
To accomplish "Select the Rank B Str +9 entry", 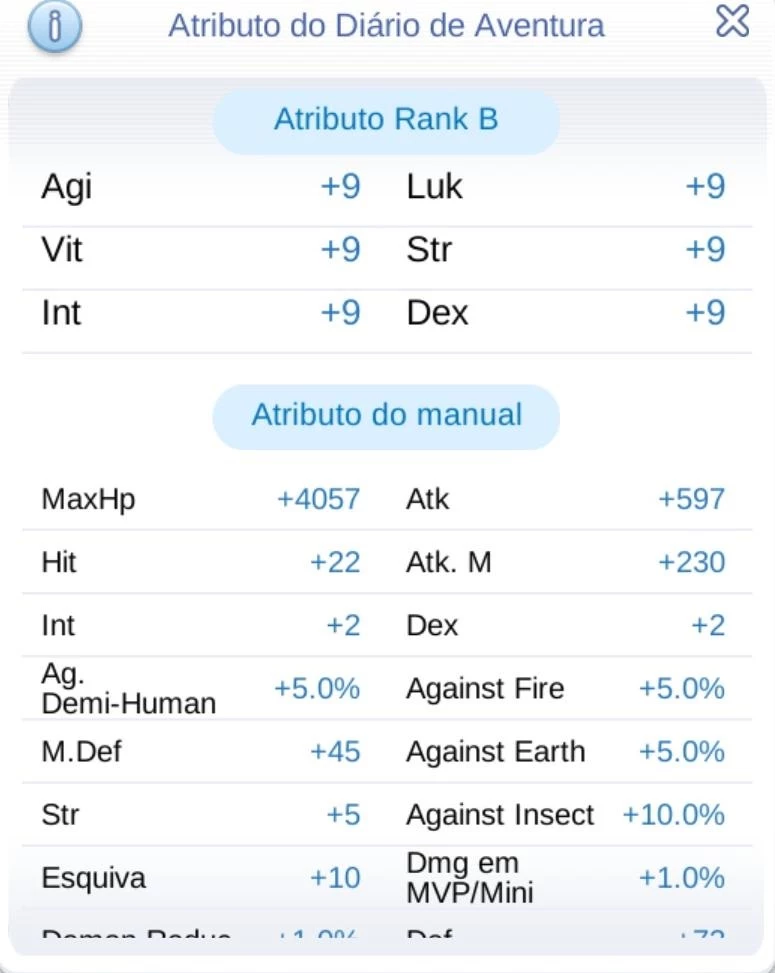I will click(x=566, y=250).
